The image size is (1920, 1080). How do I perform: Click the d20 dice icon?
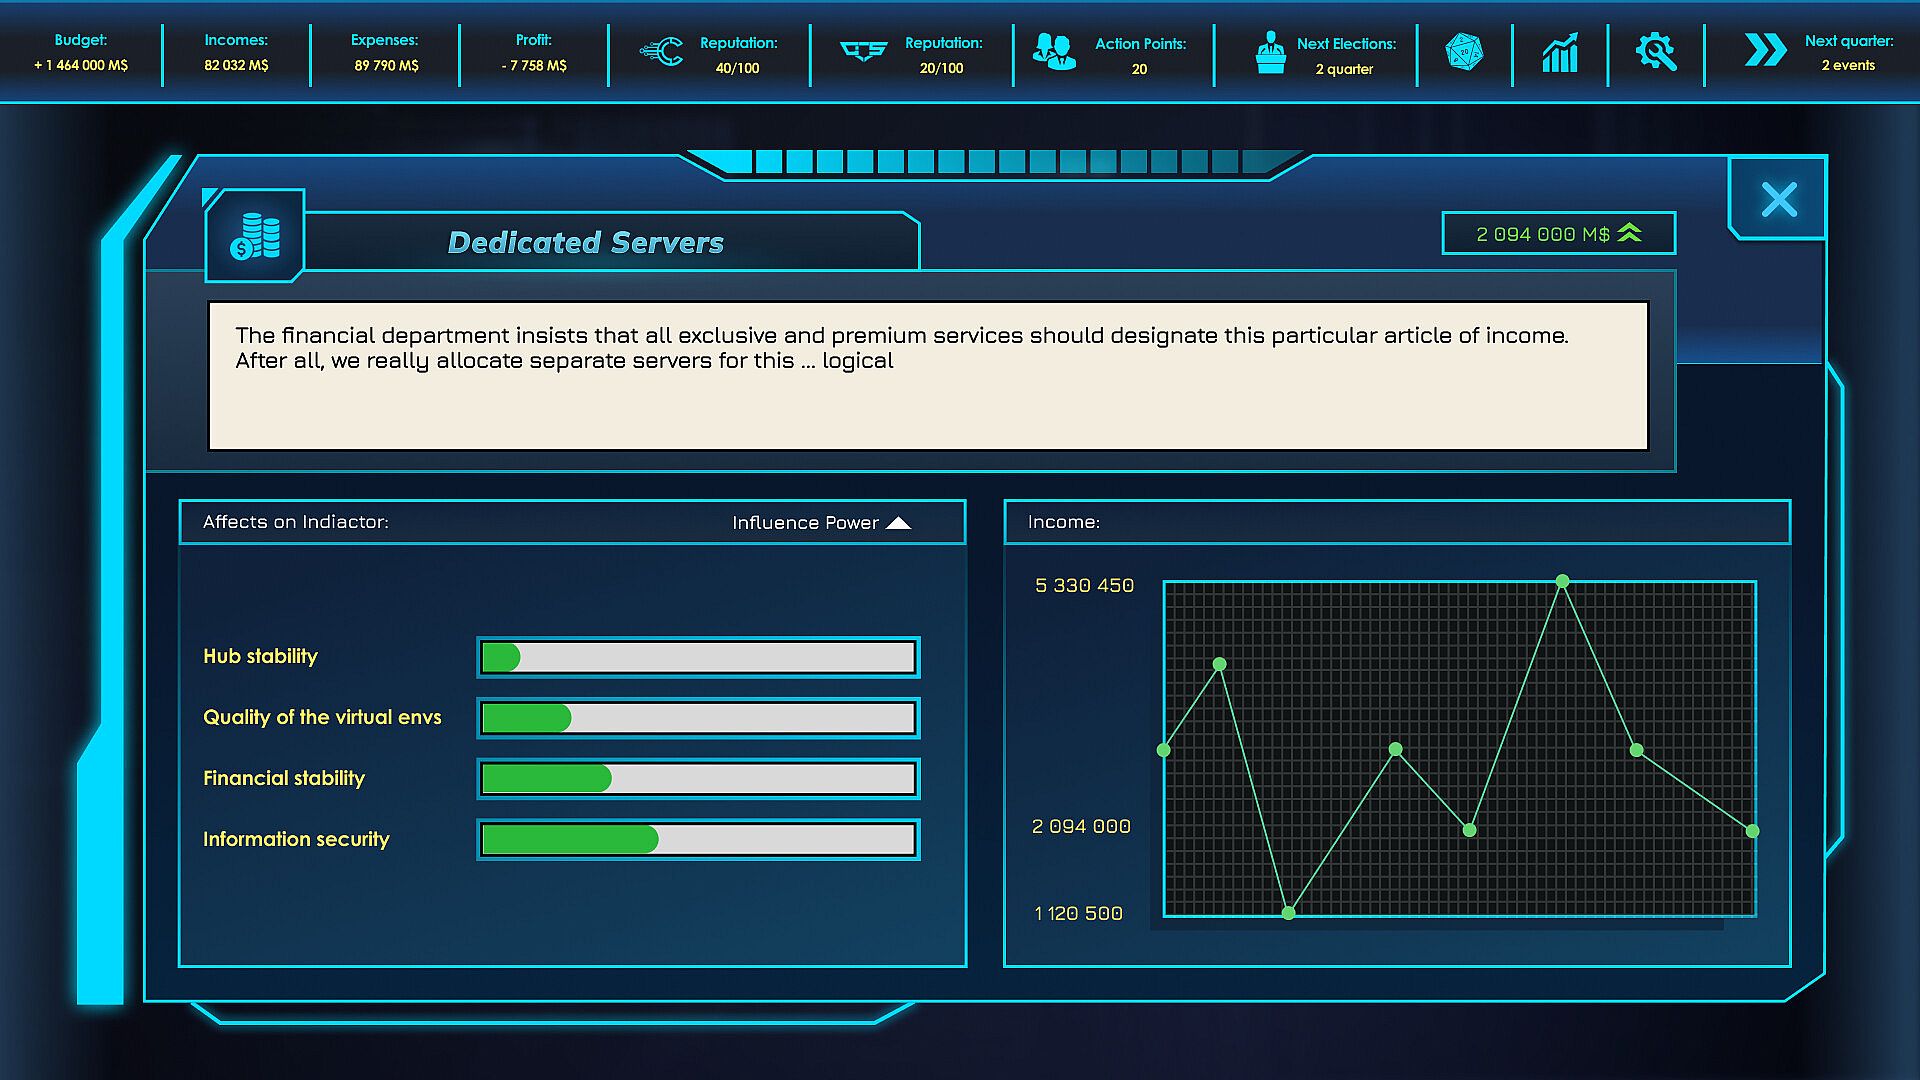click(x=1464, y=52)
